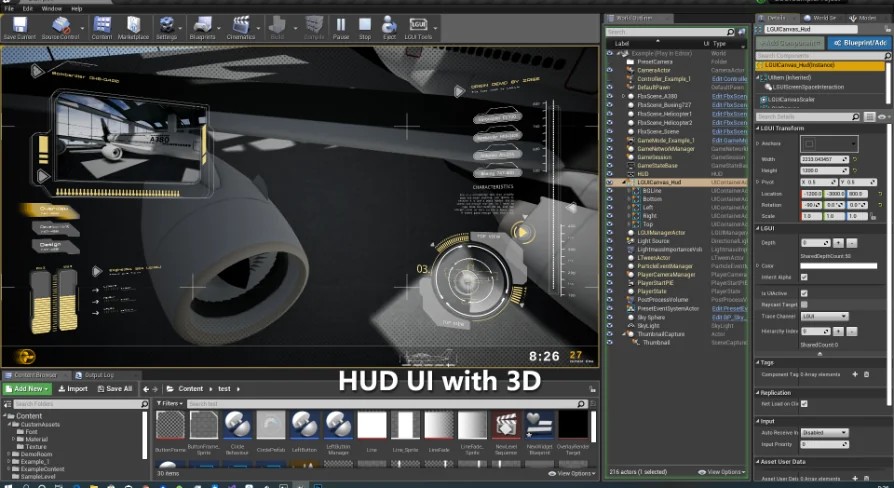Stop the play-in-editor session

365,27
